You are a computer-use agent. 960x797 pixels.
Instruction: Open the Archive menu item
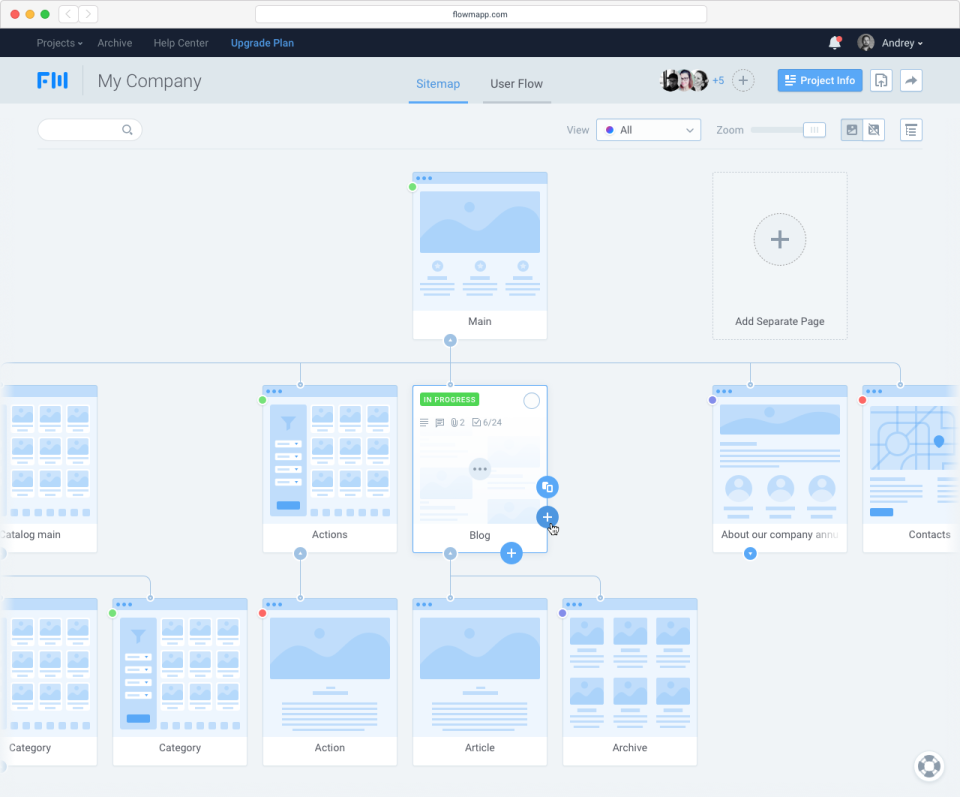114,43
